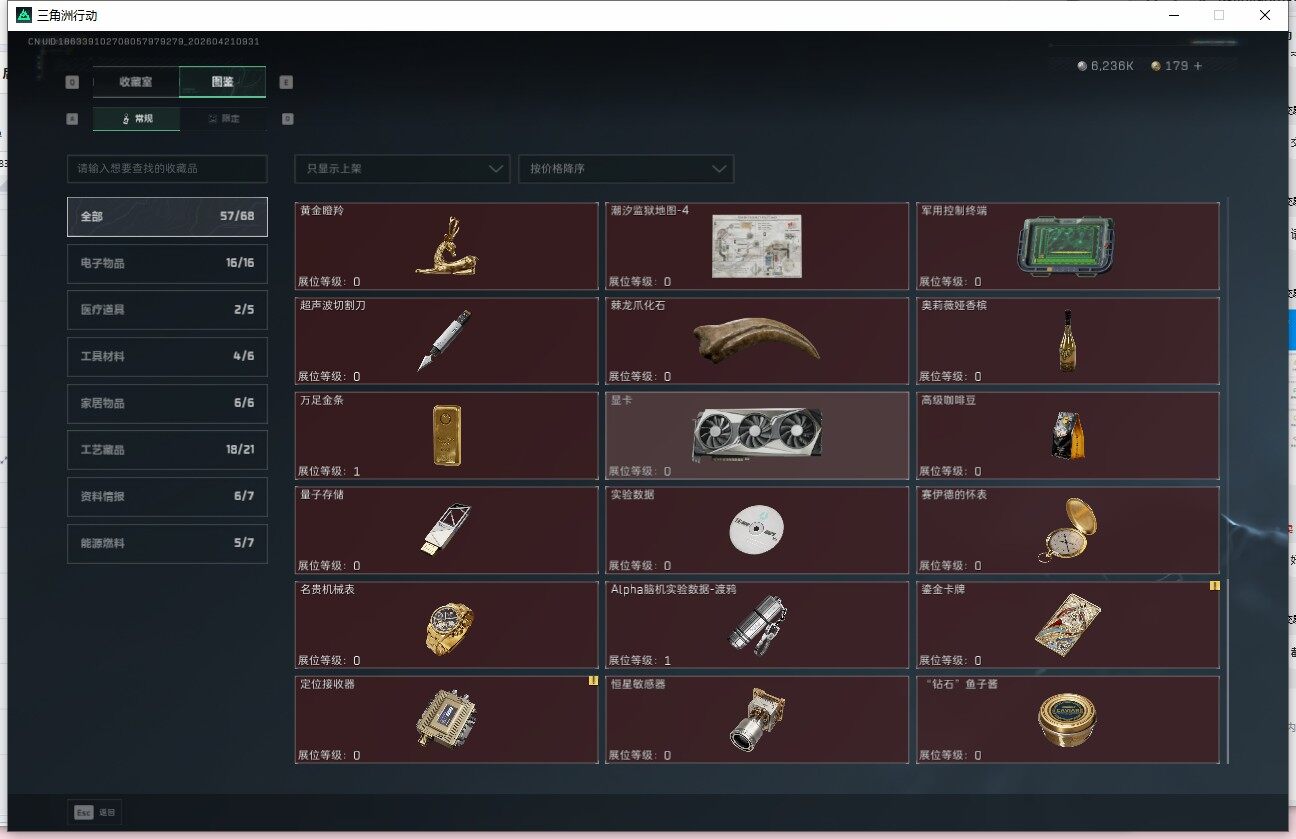The height and width of the screenshot is (839, 1296).
Task: Open the 只显示上架 filter dropdown
Action: coord(402,169)
